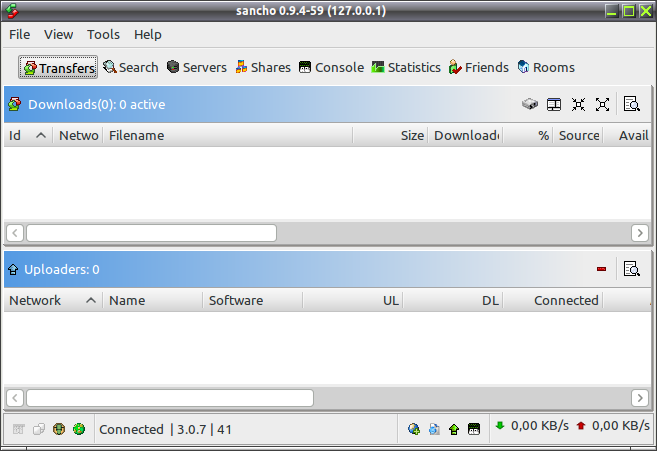Toggle the clients pane layout icon
The image size is (657, 451).
pyautogui.click(x=554, y=104)
